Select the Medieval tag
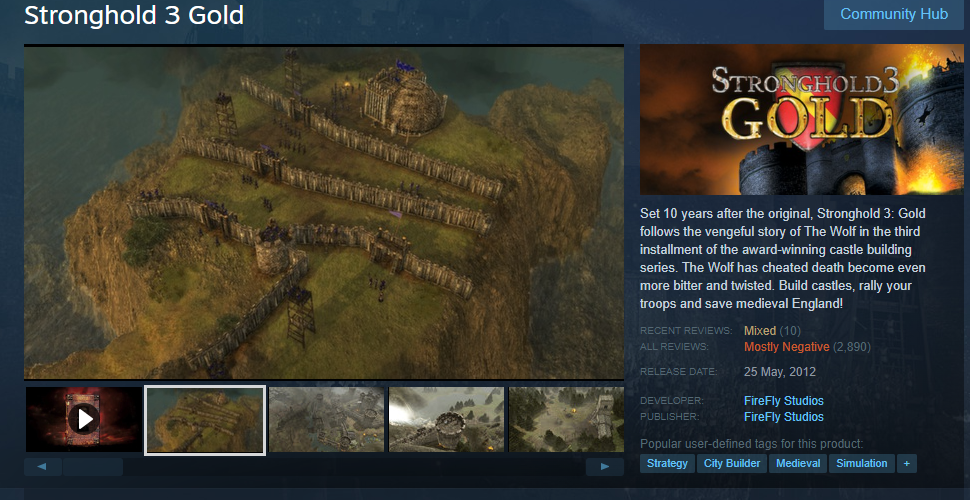Image resolution: width=970 pixels, height=500 pixels. (x=798, y=463)
